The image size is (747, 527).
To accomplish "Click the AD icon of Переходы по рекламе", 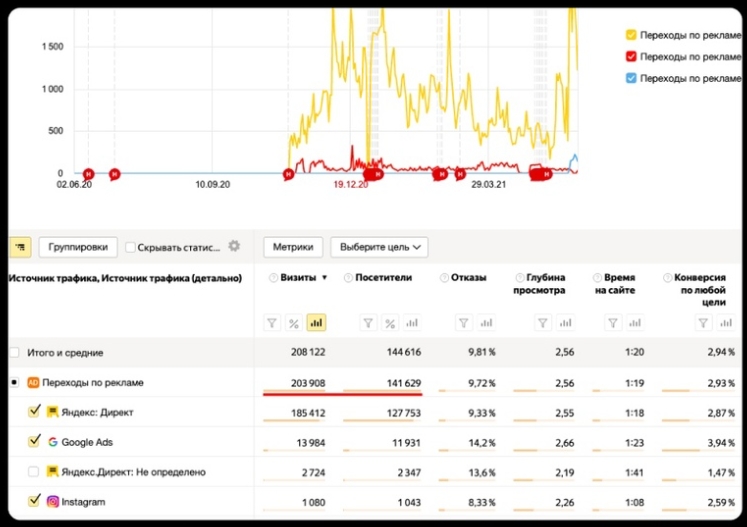I will point(33,383).
